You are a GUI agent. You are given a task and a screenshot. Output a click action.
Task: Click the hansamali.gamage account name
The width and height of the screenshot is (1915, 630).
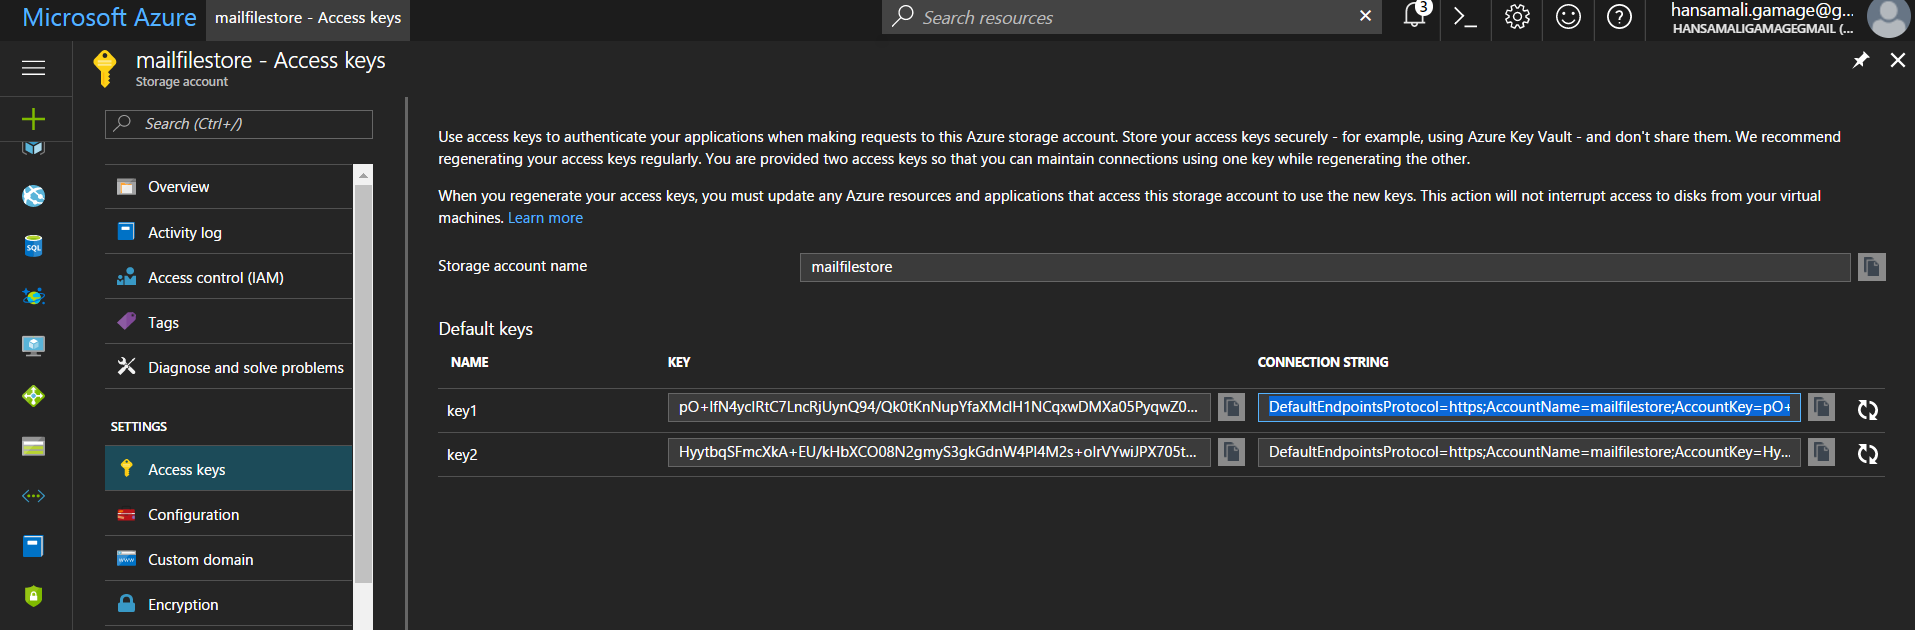1762,10
